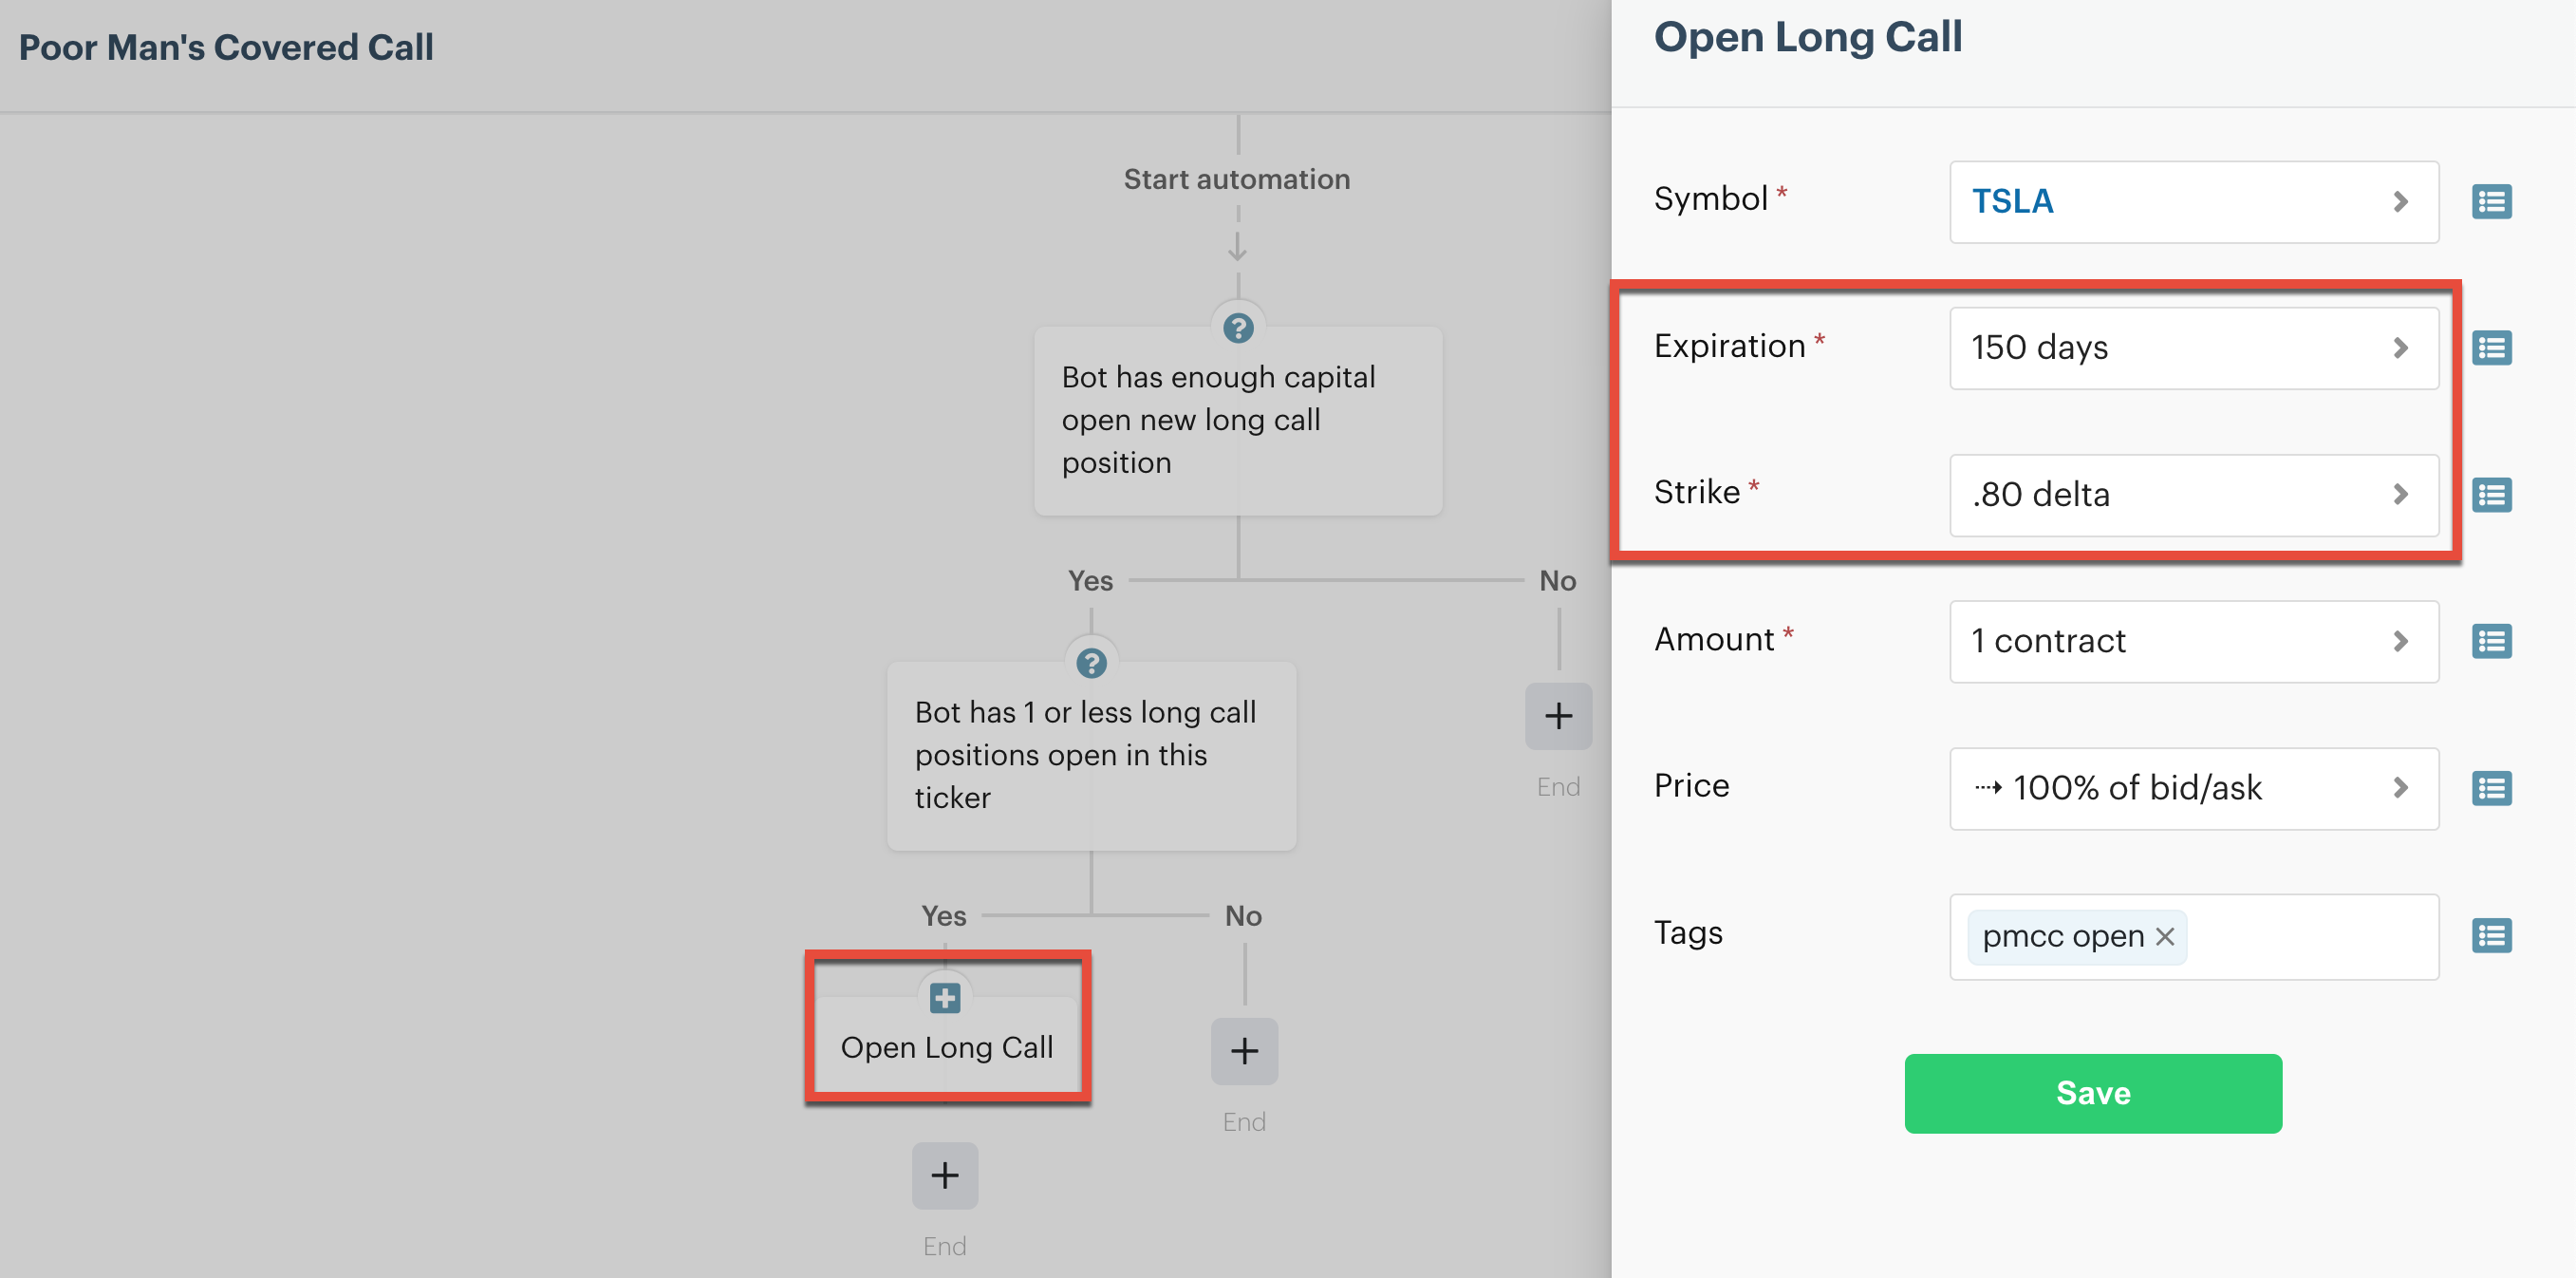Click the list icon next to Tags
Screen dimensions: 2576x1278
coord(2491,936)
